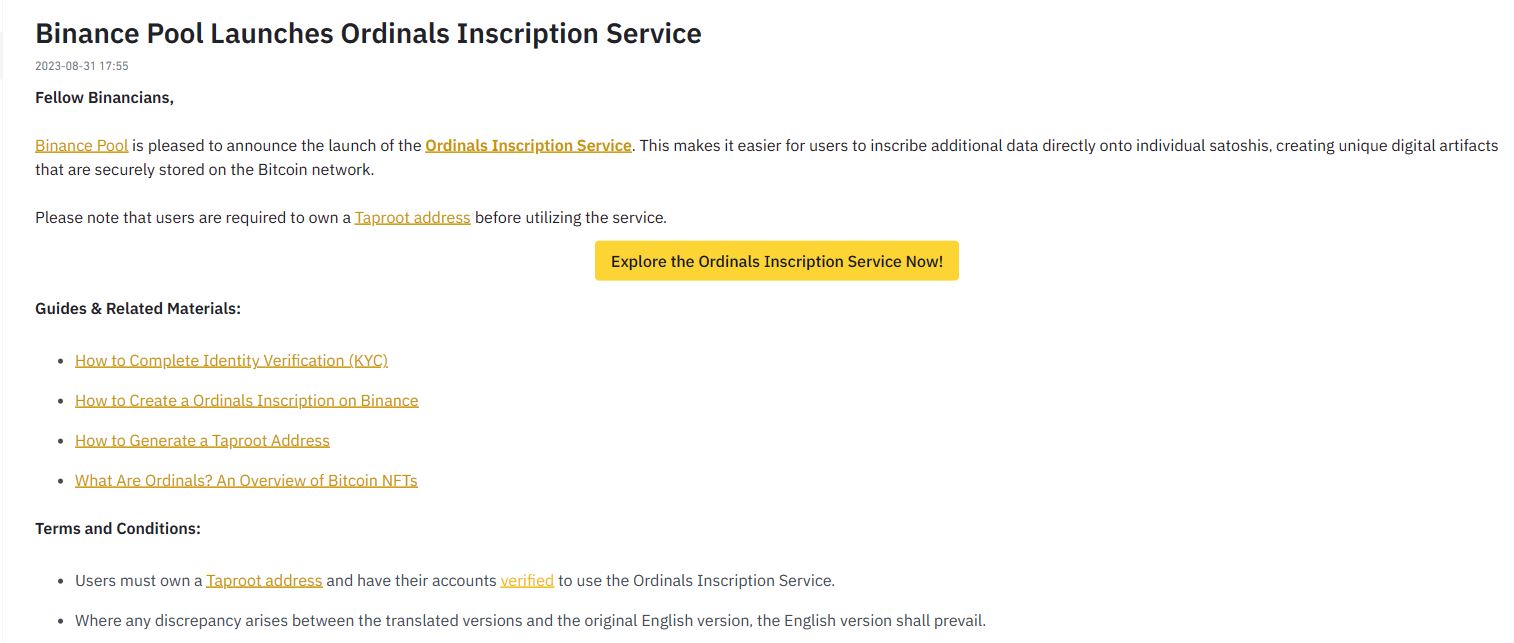This screenshot has width=1514, height=643.
Task: Open How to Complete Identity Verification (KYC)
Action: (x=231, y=360)
